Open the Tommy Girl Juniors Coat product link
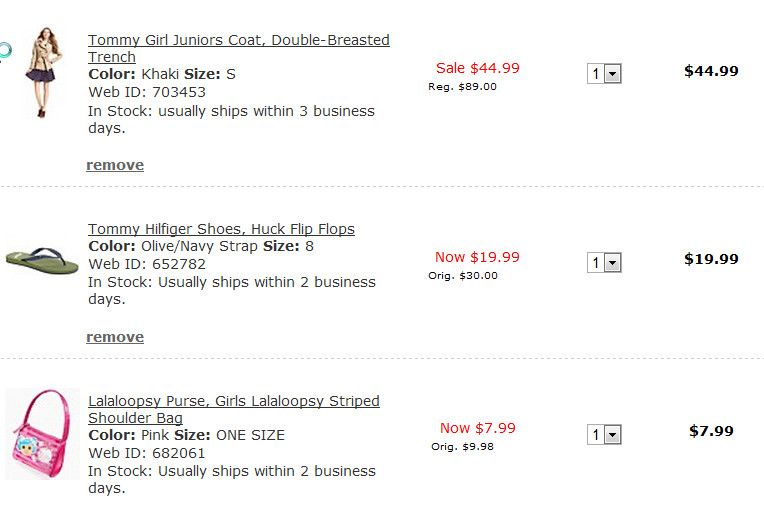The height and width of the screenshot is (506, 764). pos(238,41)
